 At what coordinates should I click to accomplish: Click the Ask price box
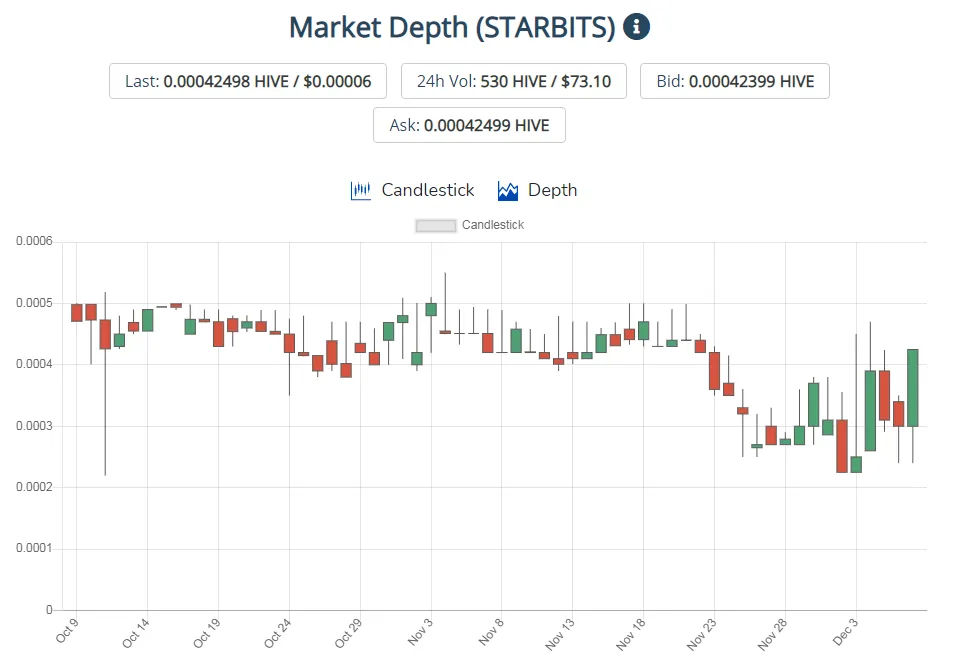[469, 125]
